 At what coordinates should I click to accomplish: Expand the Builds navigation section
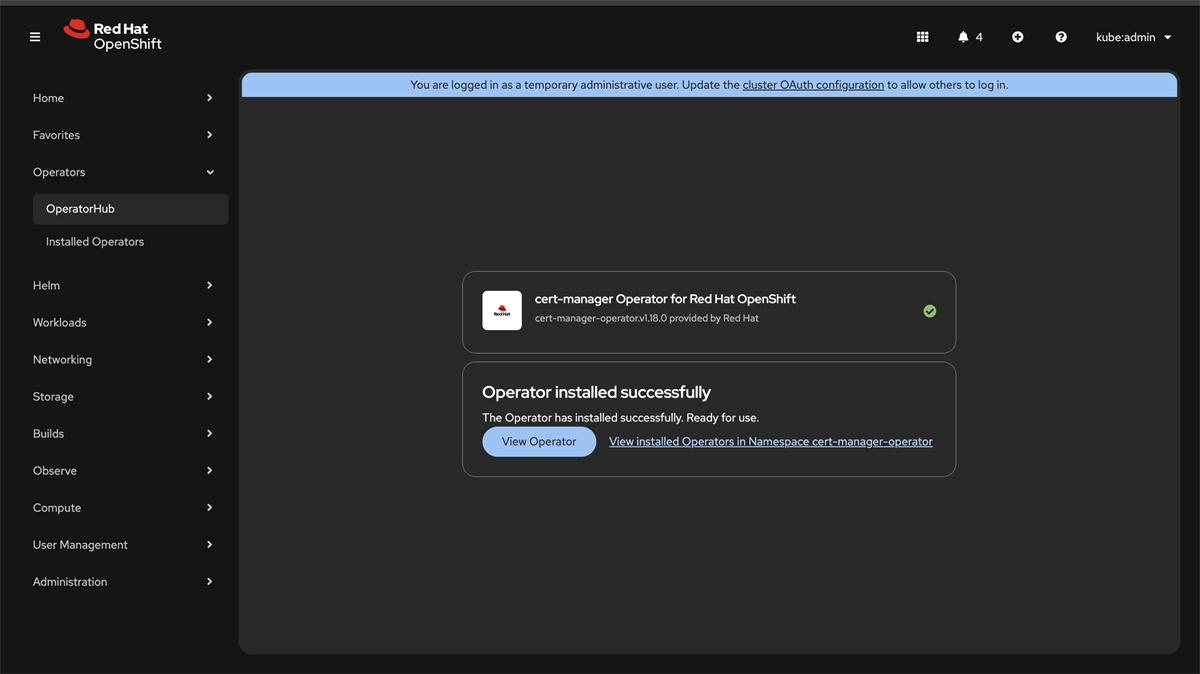point(123,434)
